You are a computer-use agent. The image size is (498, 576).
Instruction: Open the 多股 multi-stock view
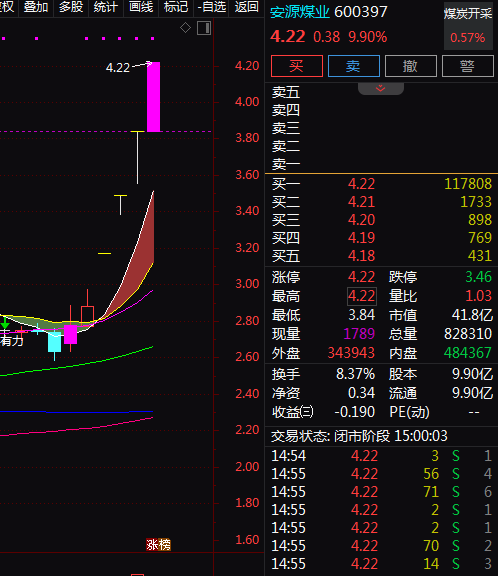(71, 7)
